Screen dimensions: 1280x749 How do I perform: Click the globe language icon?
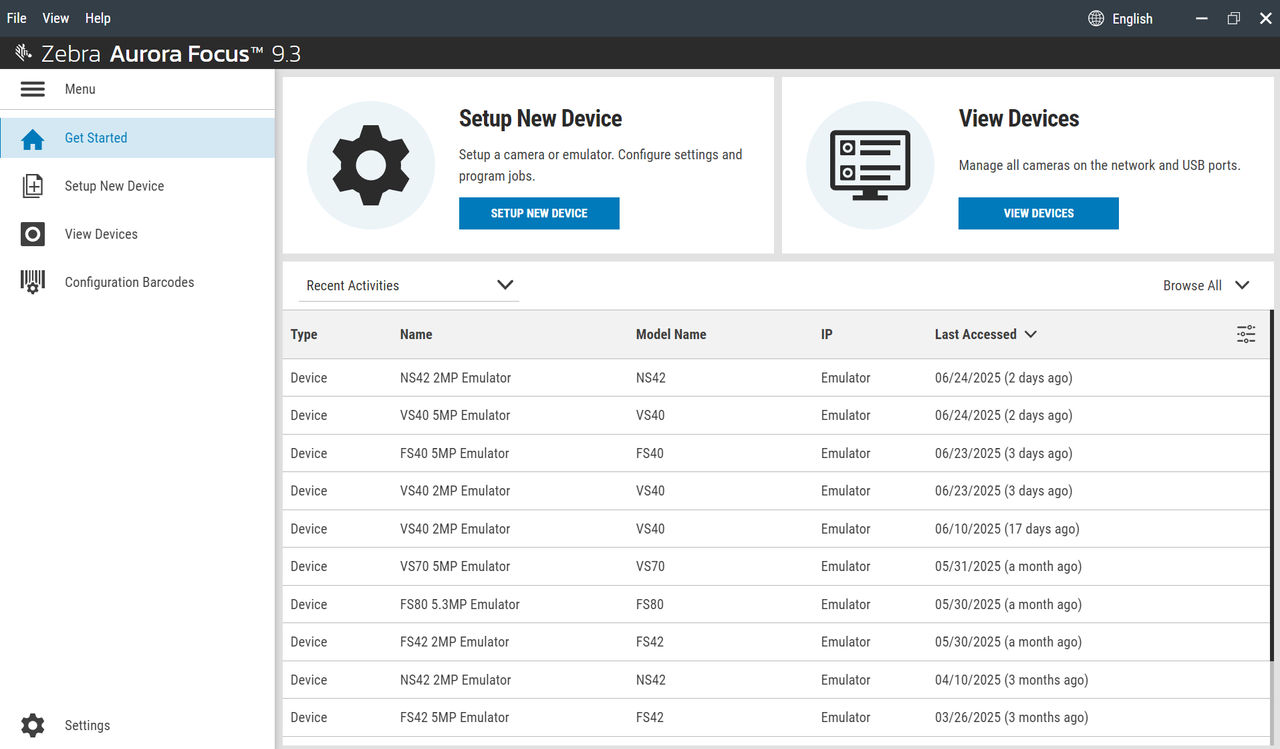1096,18
